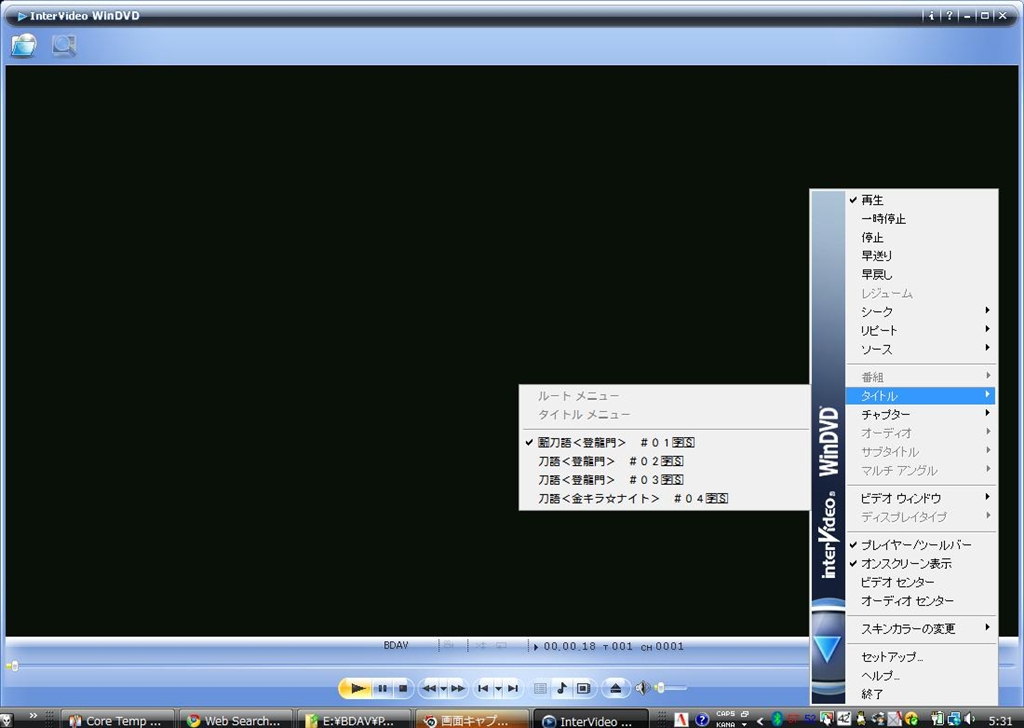
Task: Open the speed dropdown between rewind and fast forward
Action: point(443,689)
